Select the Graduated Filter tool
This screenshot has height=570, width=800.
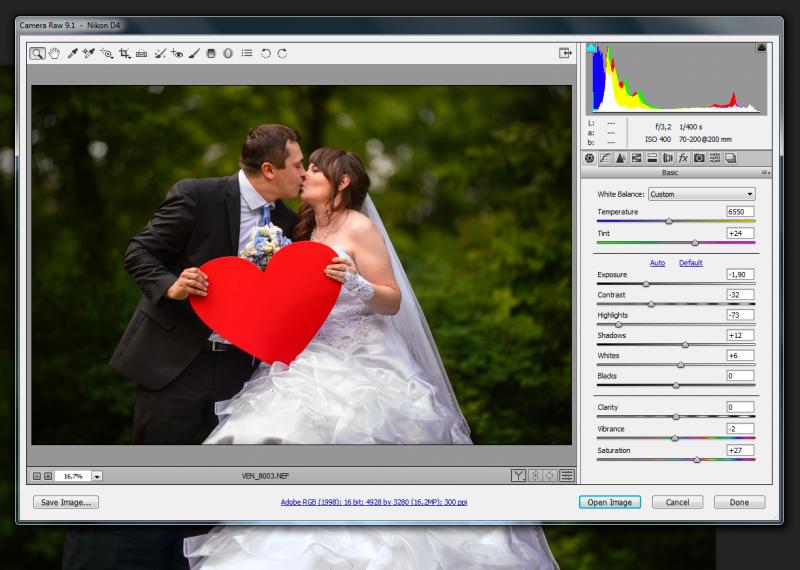pyautogui.click(x=211, y=53)
